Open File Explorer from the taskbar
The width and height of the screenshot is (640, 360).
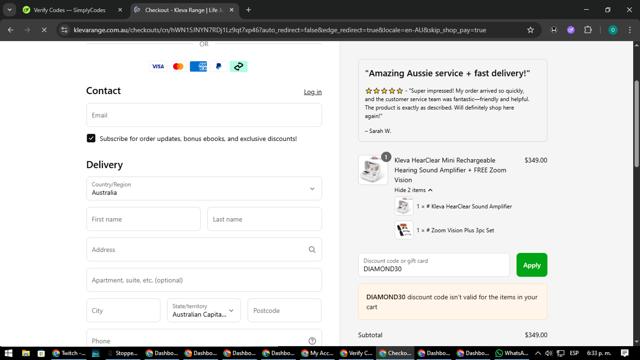tap(26, 353)
